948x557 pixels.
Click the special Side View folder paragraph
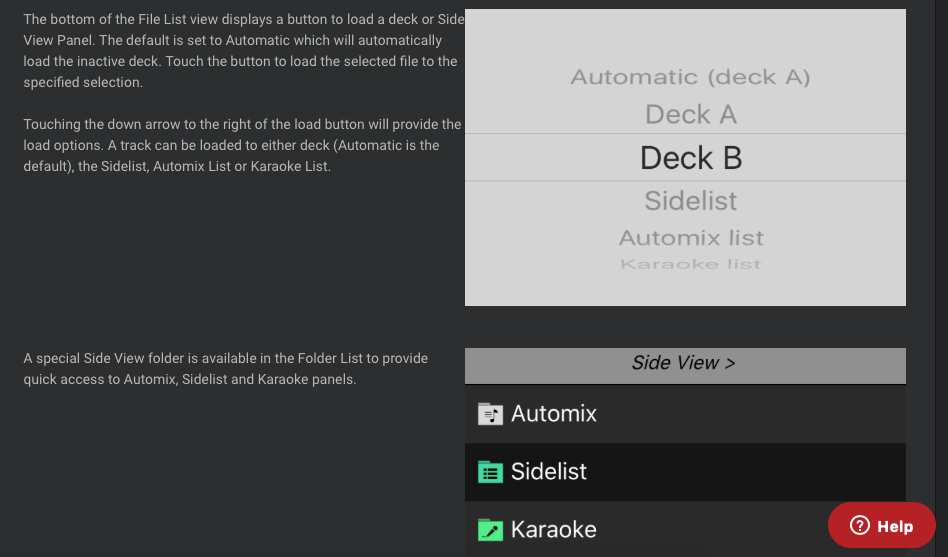click(226, 369)
